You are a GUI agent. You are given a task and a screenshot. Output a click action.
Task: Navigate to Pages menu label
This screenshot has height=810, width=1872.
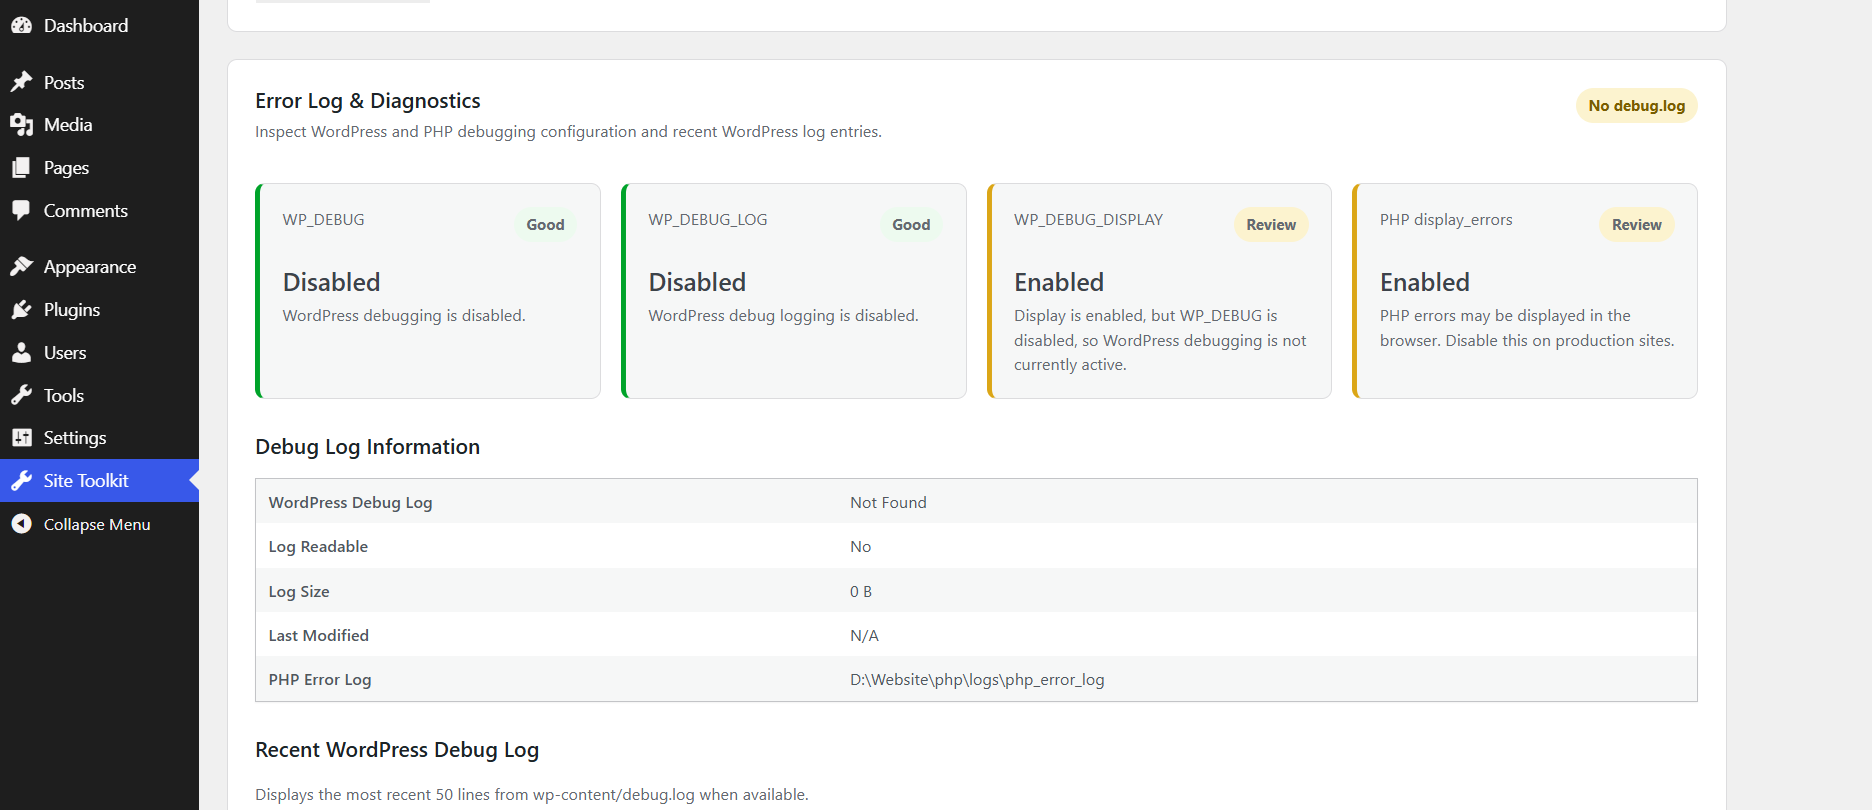coord(66,168)
